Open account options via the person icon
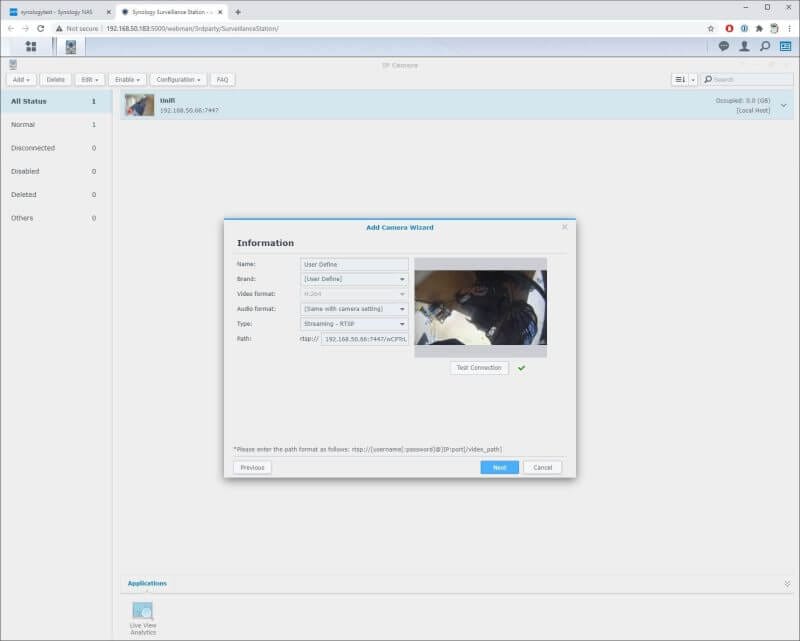 point(744,44)
